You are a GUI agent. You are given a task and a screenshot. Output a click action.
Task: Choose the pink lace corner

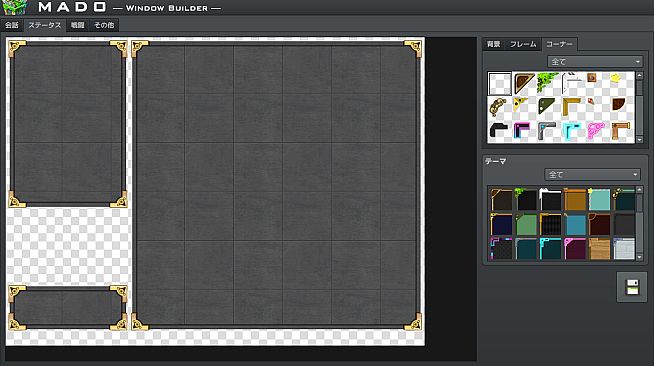[x=596, y=131]
